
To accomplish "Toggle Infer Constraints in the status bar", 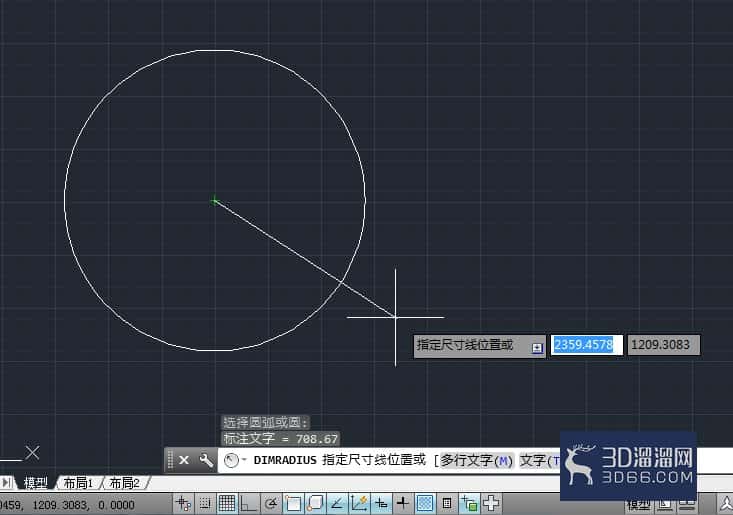I will click(183, 503).
